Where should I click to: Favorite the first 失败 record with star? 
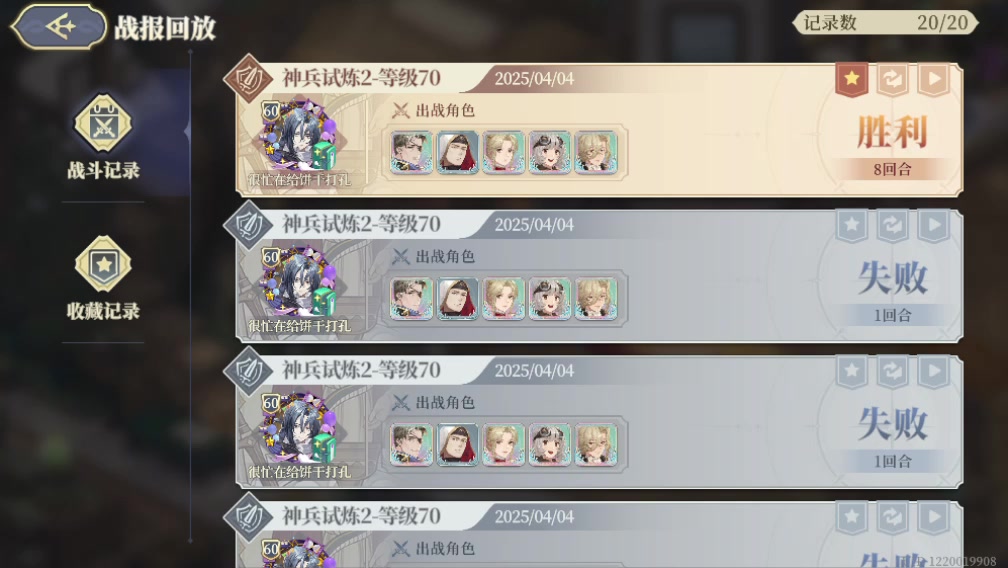click(x=852, y=226)
